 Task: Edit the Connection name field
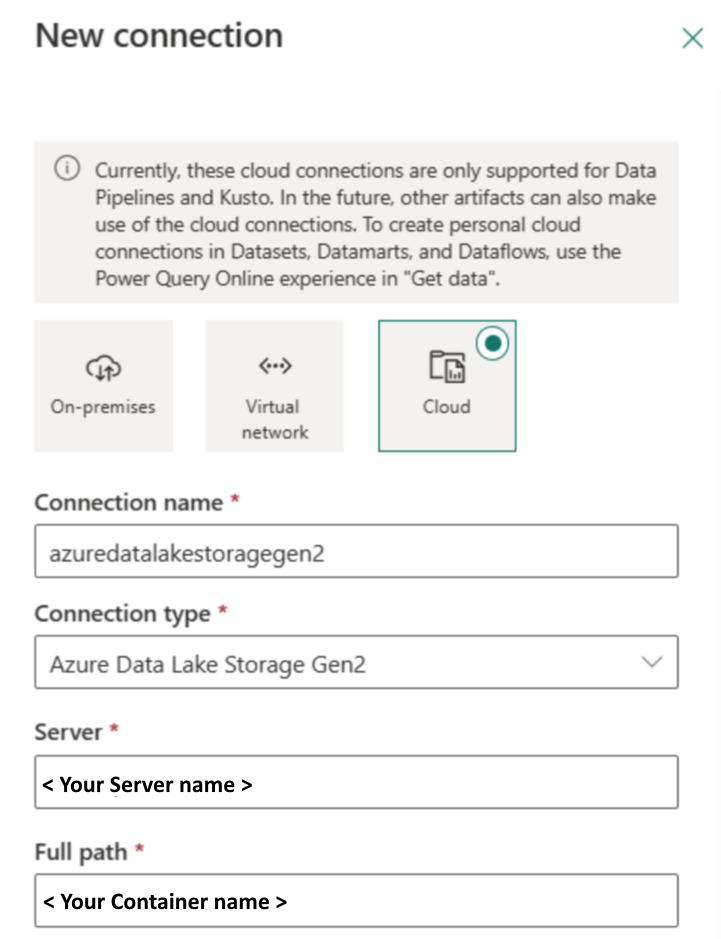coord(356,551)
